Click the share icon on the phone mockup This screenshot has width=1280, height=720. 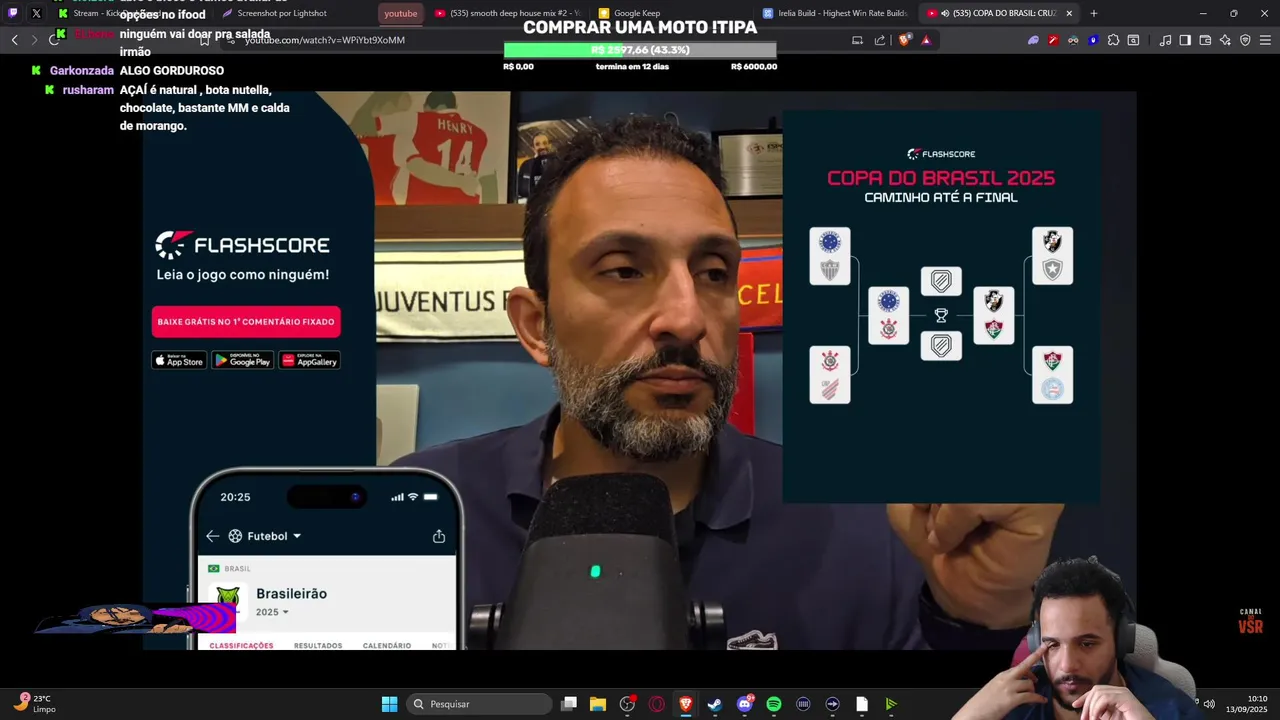point(439,536)
